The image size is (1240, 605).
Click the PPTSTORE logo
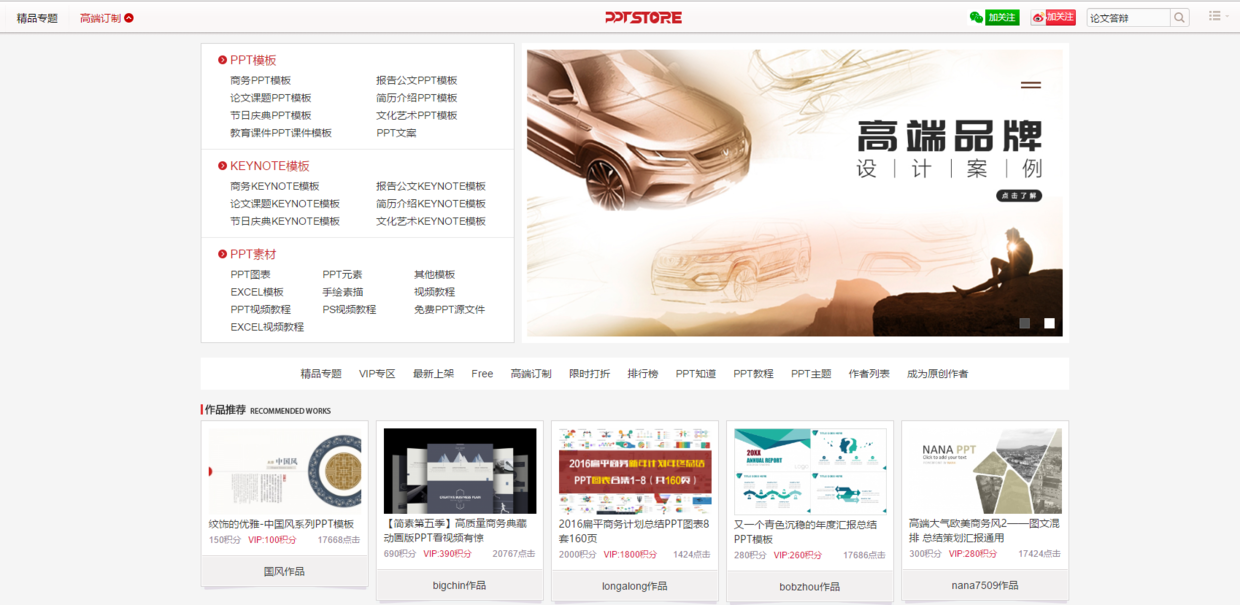tap(643, 16)
